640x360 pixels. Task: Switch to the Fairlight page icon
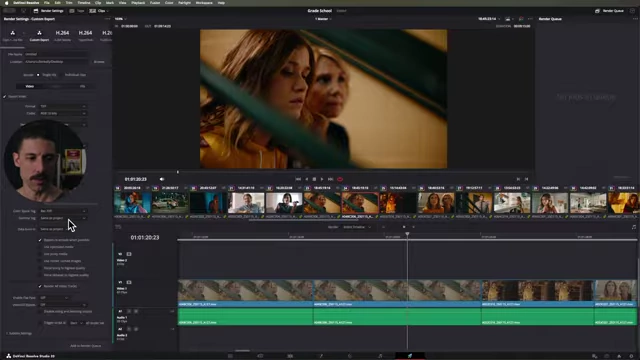(380, 356)
